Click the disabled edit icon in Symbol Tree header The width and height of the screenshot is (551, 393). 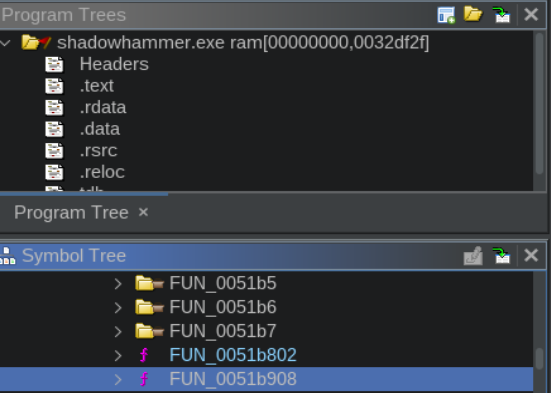click(473, 256)
